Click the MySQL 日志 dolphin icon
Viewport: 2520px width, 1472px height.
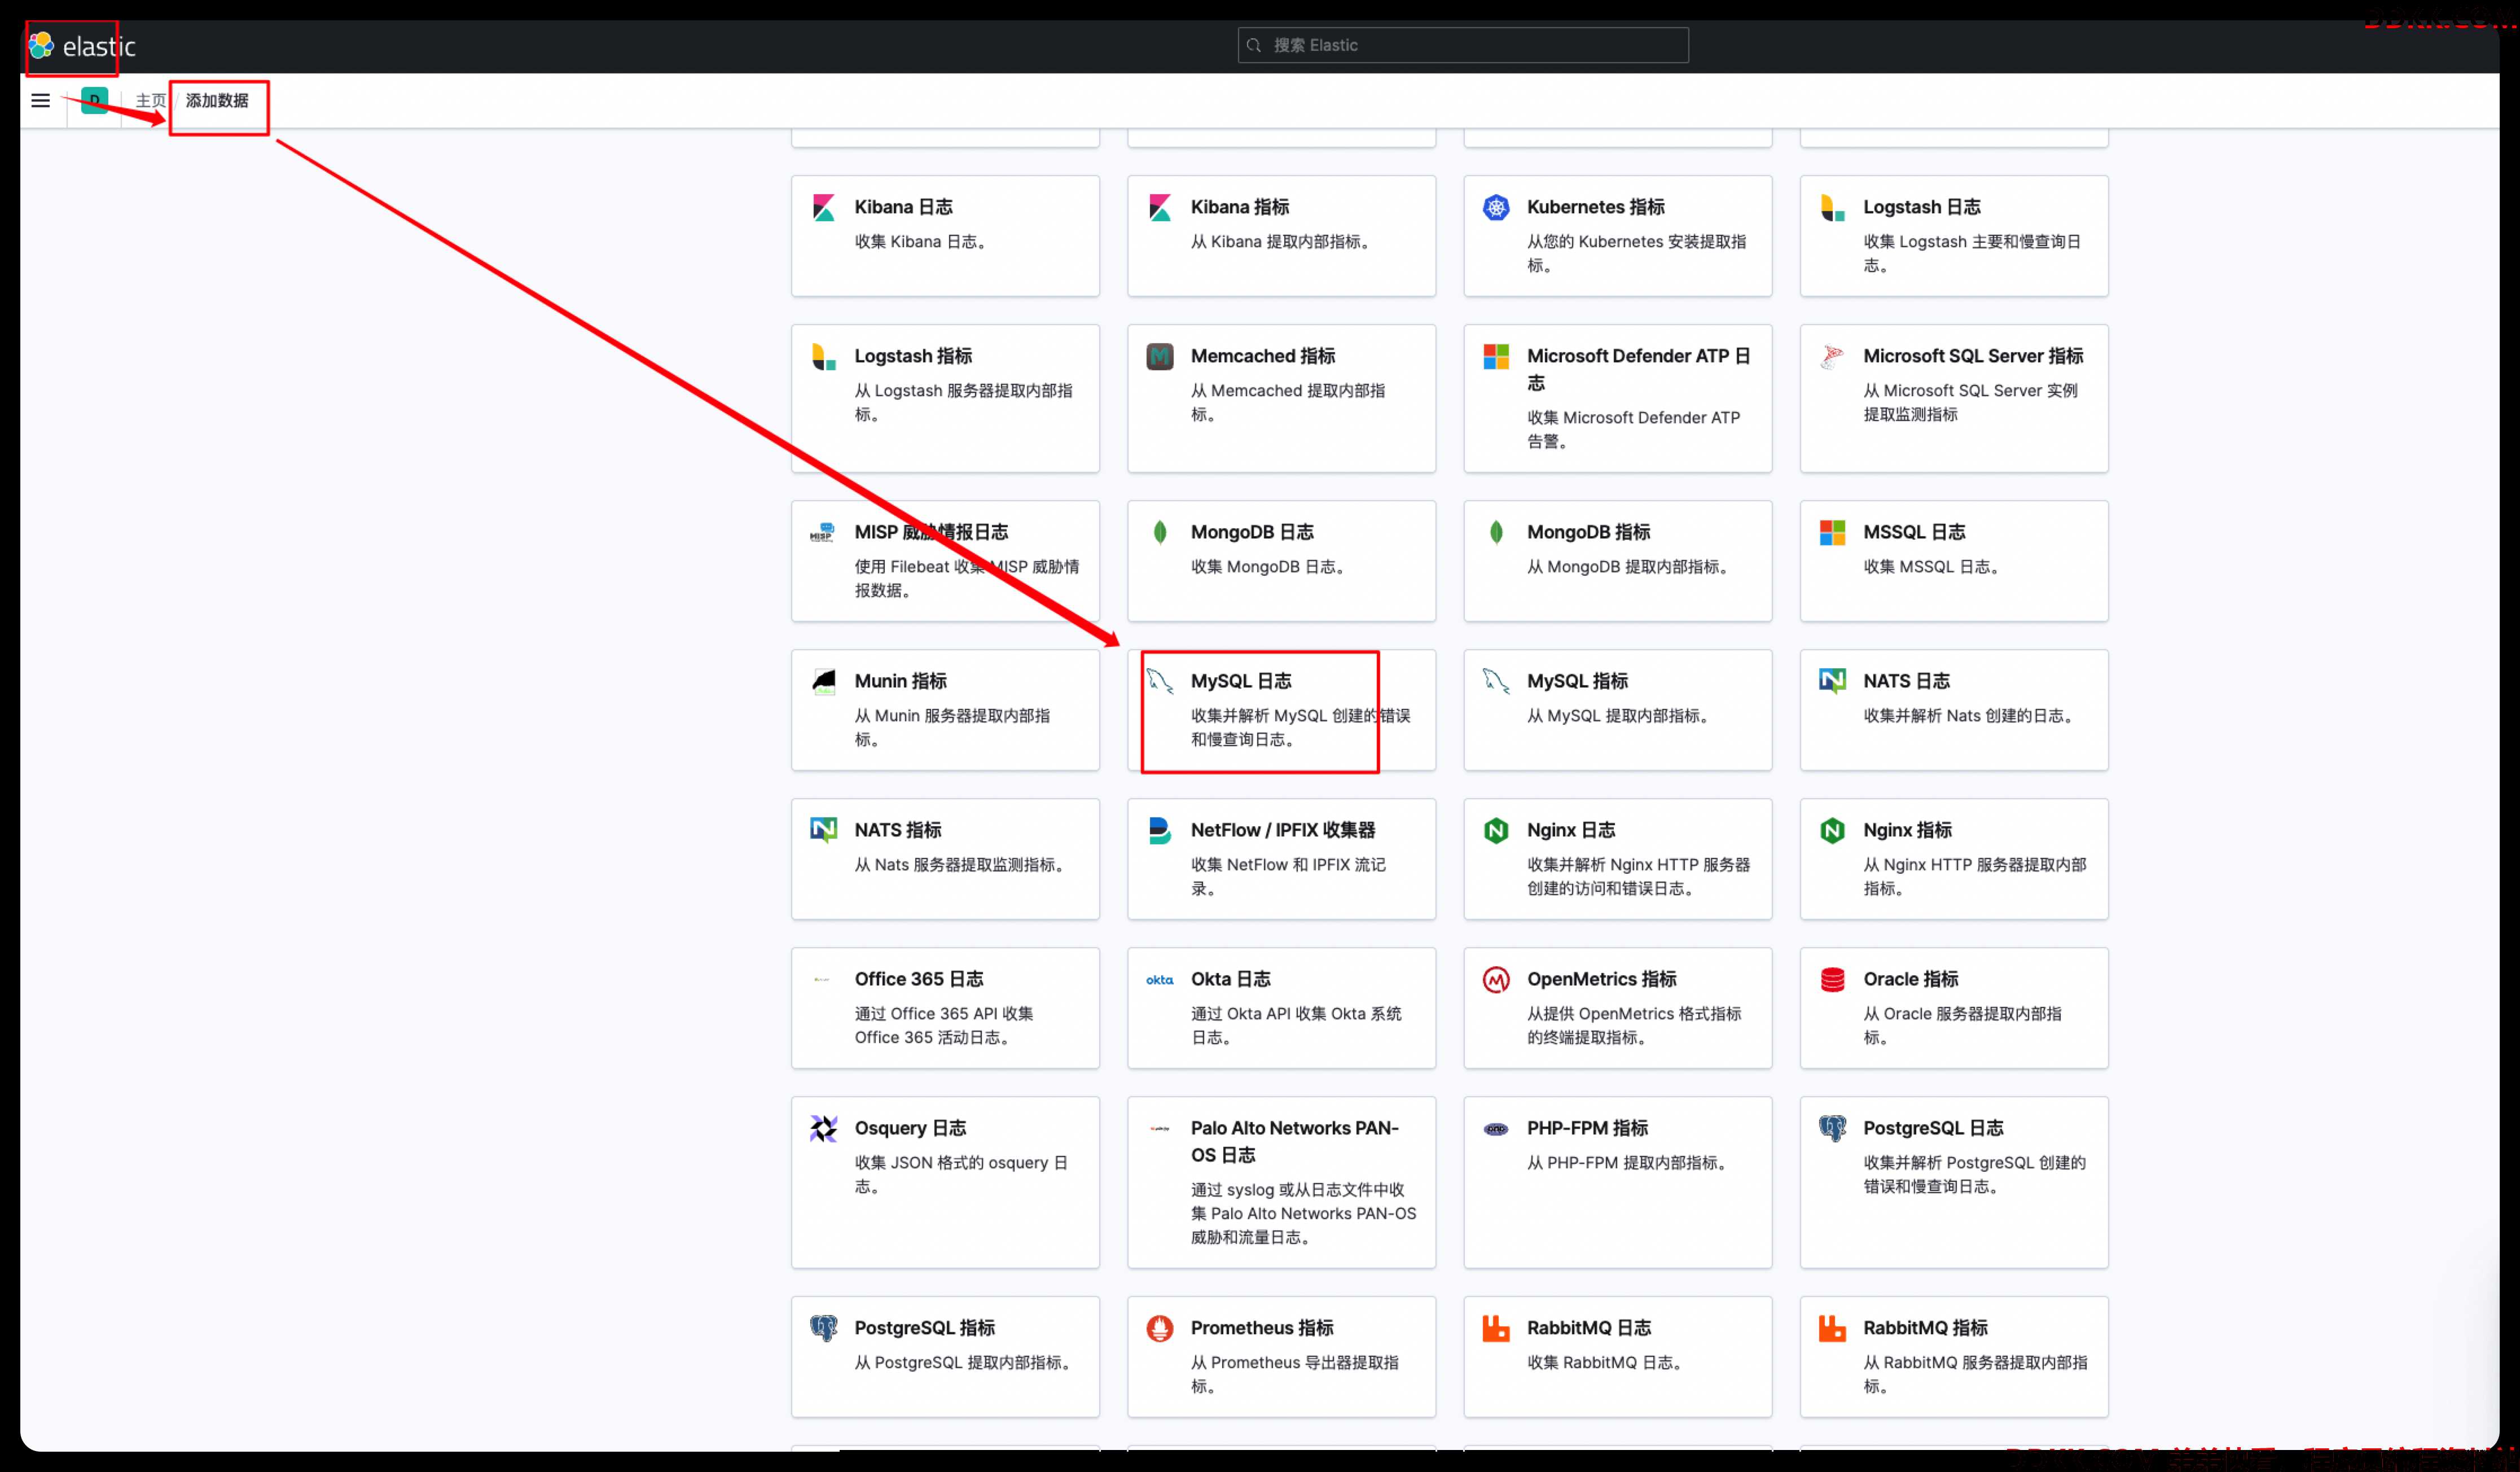[x=1160, y=681]
